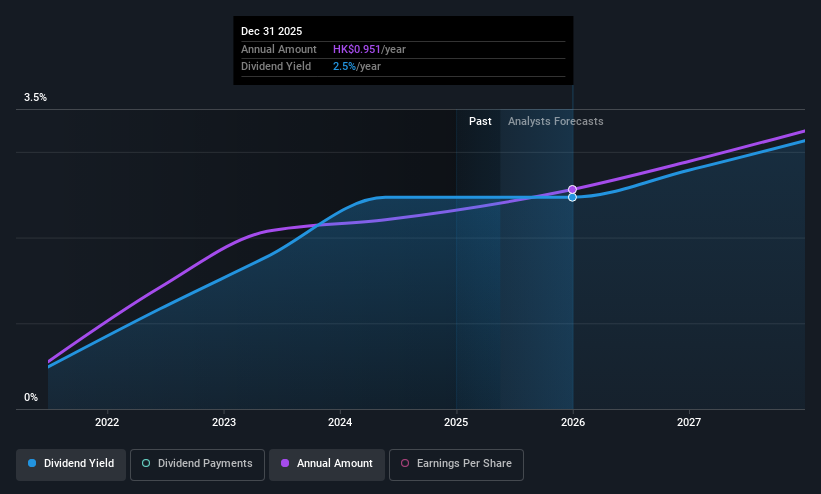Enable the Dividend Payments series
821x494 pixels.
197,464
